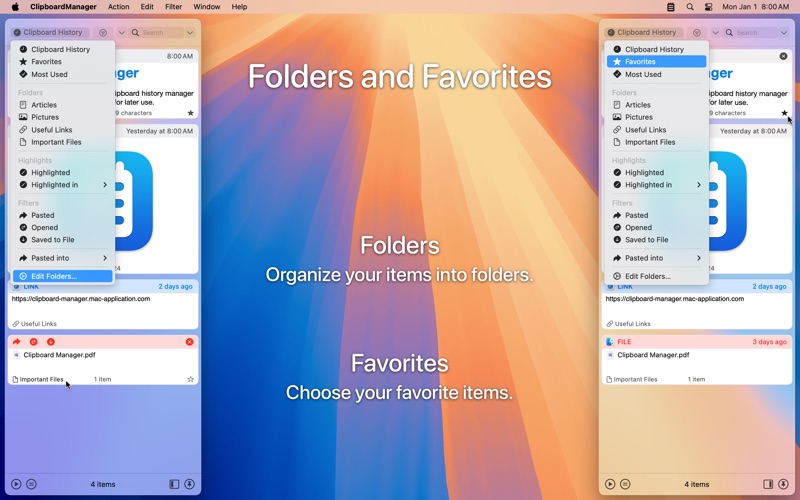Viewport: 800px width, 500px height.
Task: Click the magnifier icon in left search field
Action: 135,33
